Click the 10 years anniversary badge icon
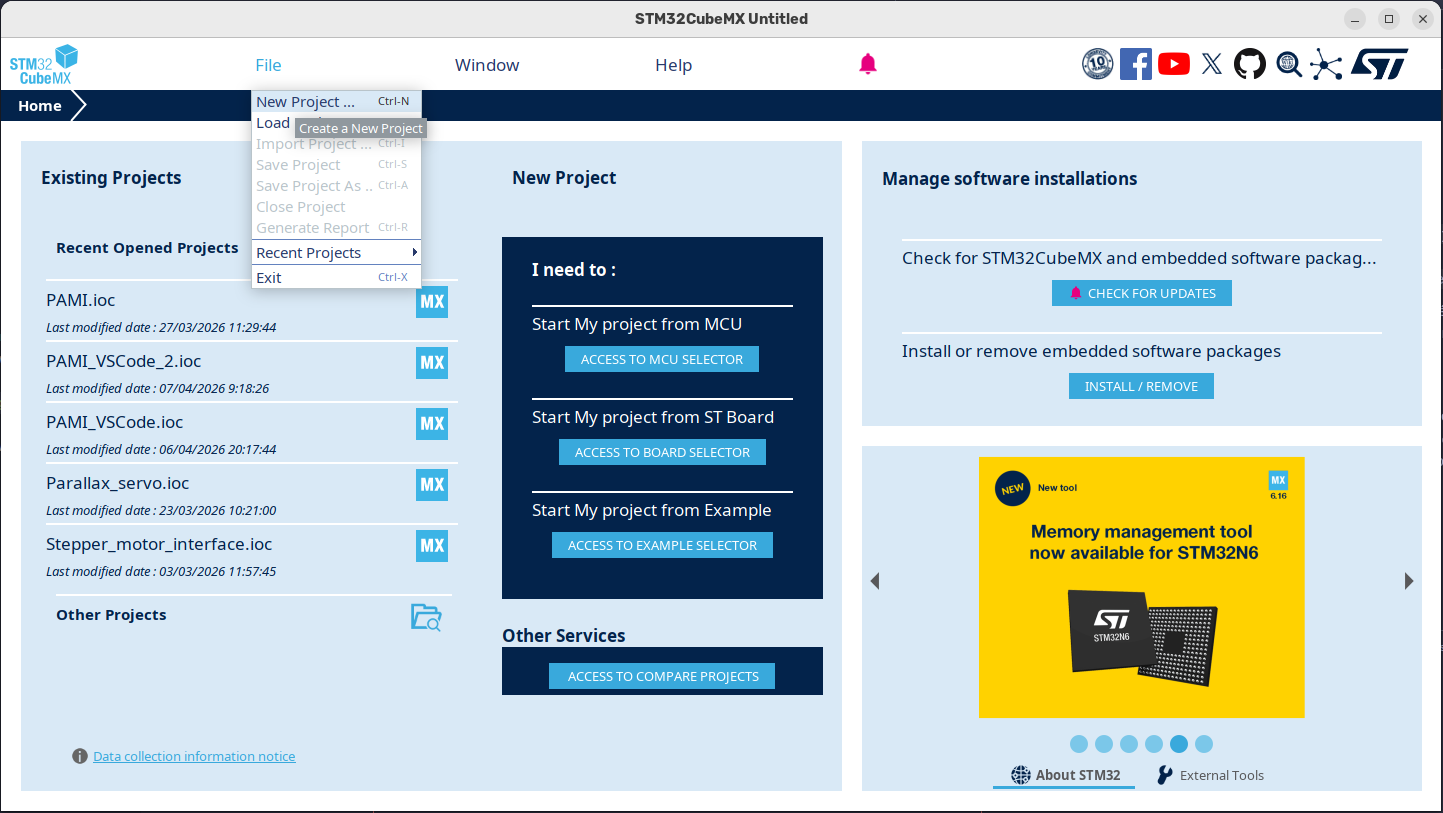 [1097, 64]
